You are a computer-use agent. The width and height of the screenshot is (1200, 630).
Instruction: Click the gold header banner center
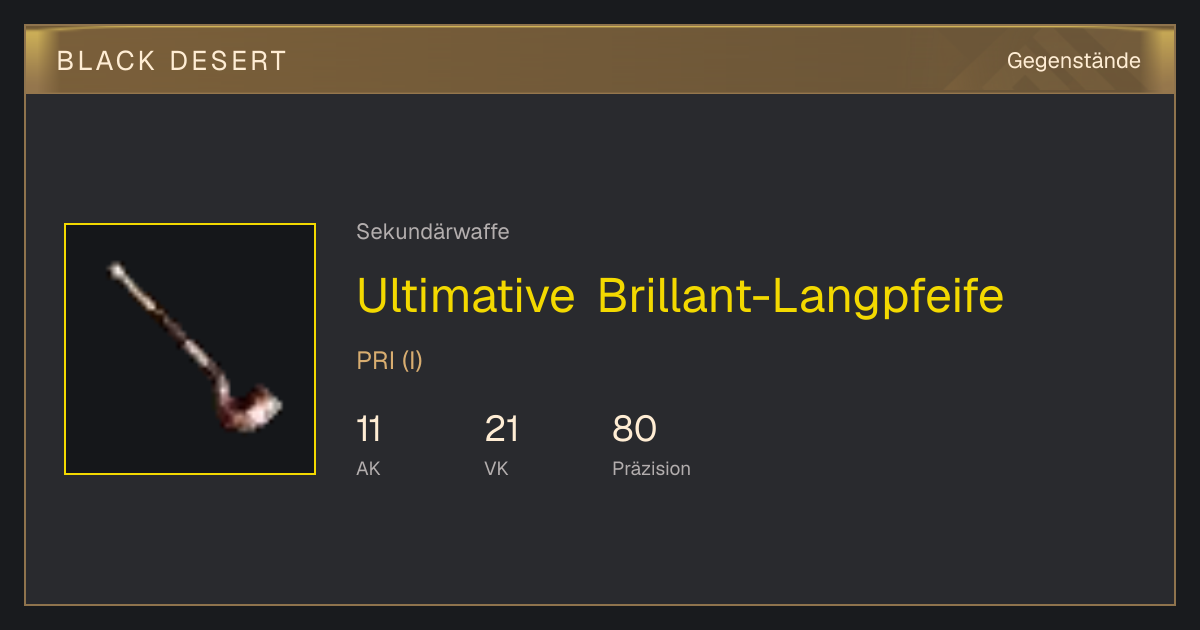coord(600,61)
